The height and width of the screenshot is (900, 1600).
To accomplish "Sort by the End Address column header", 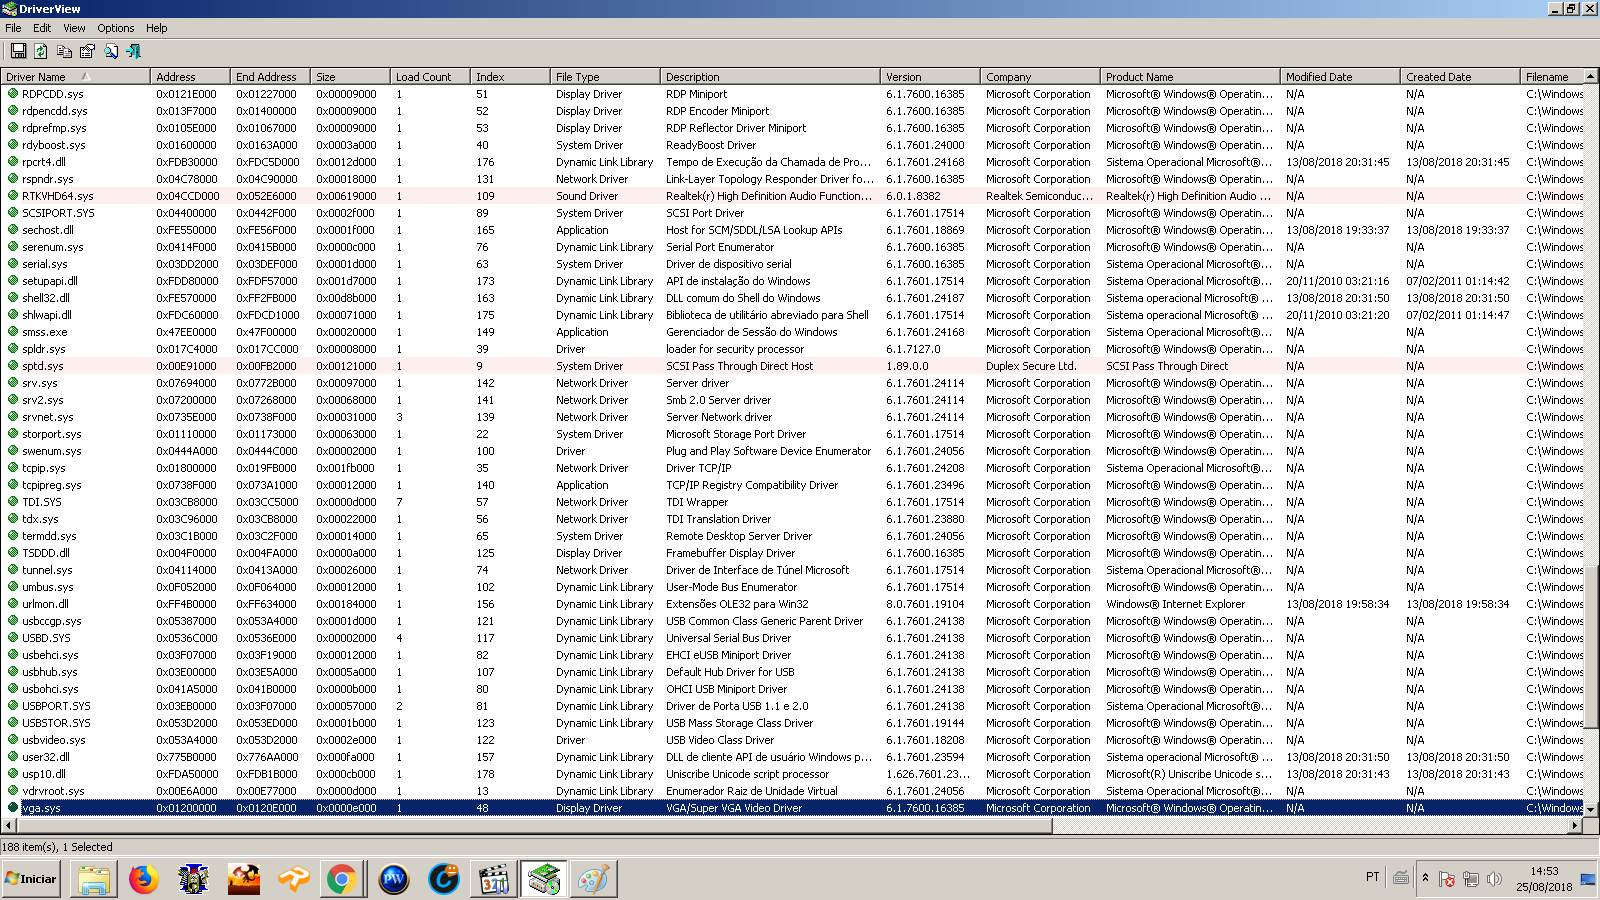I will pos(270,77).
